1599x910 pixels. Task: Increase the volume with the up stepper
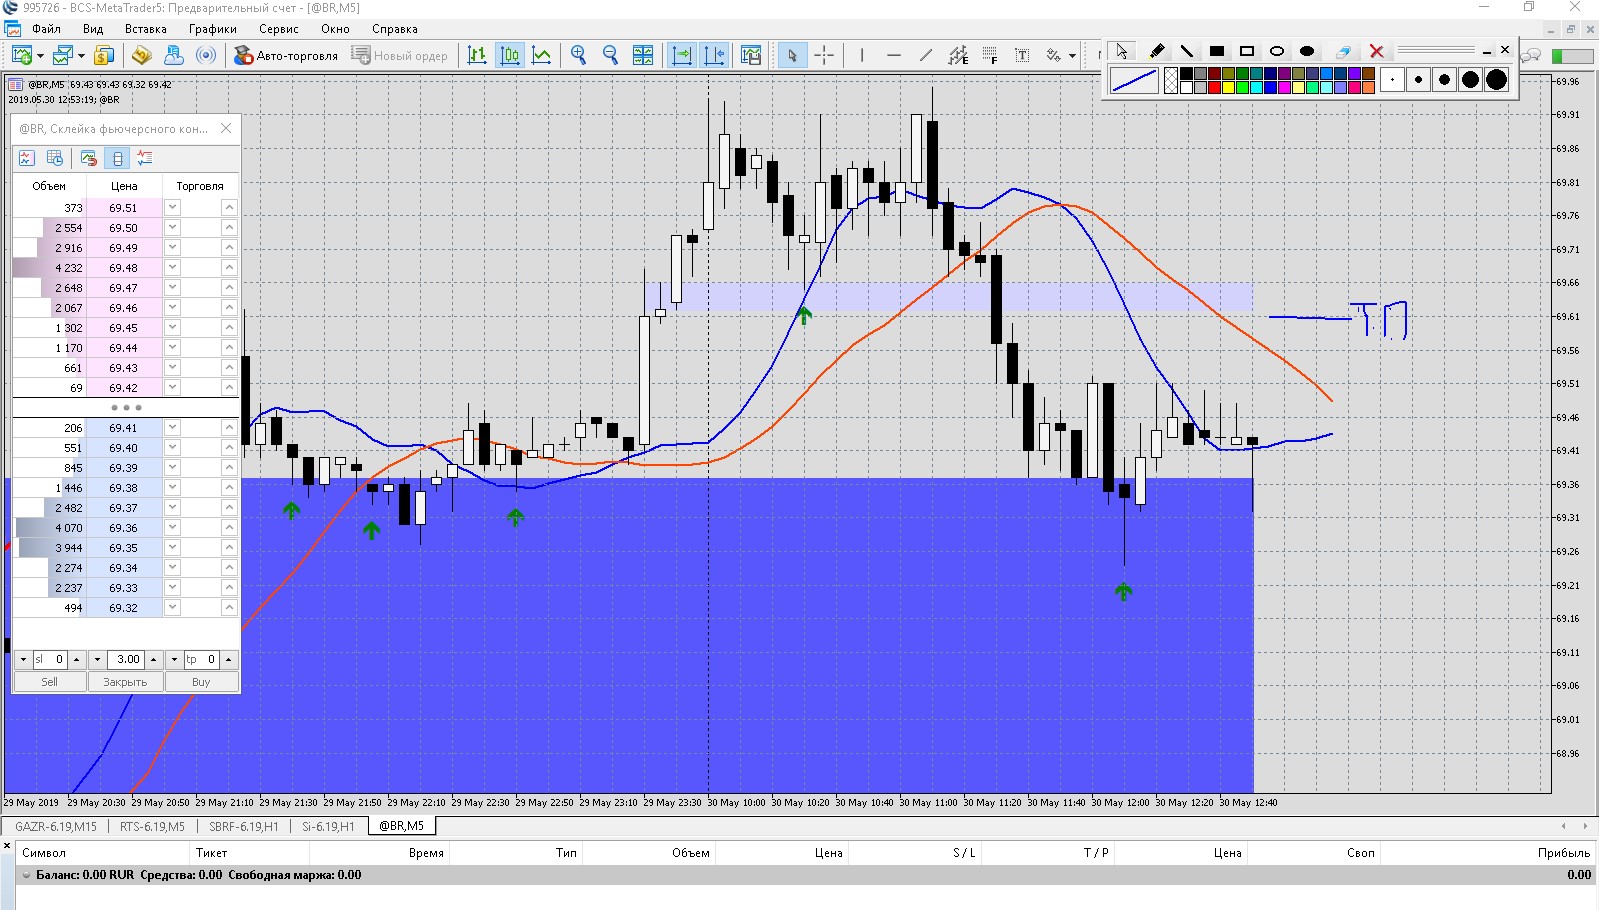[x=153, y=660]
